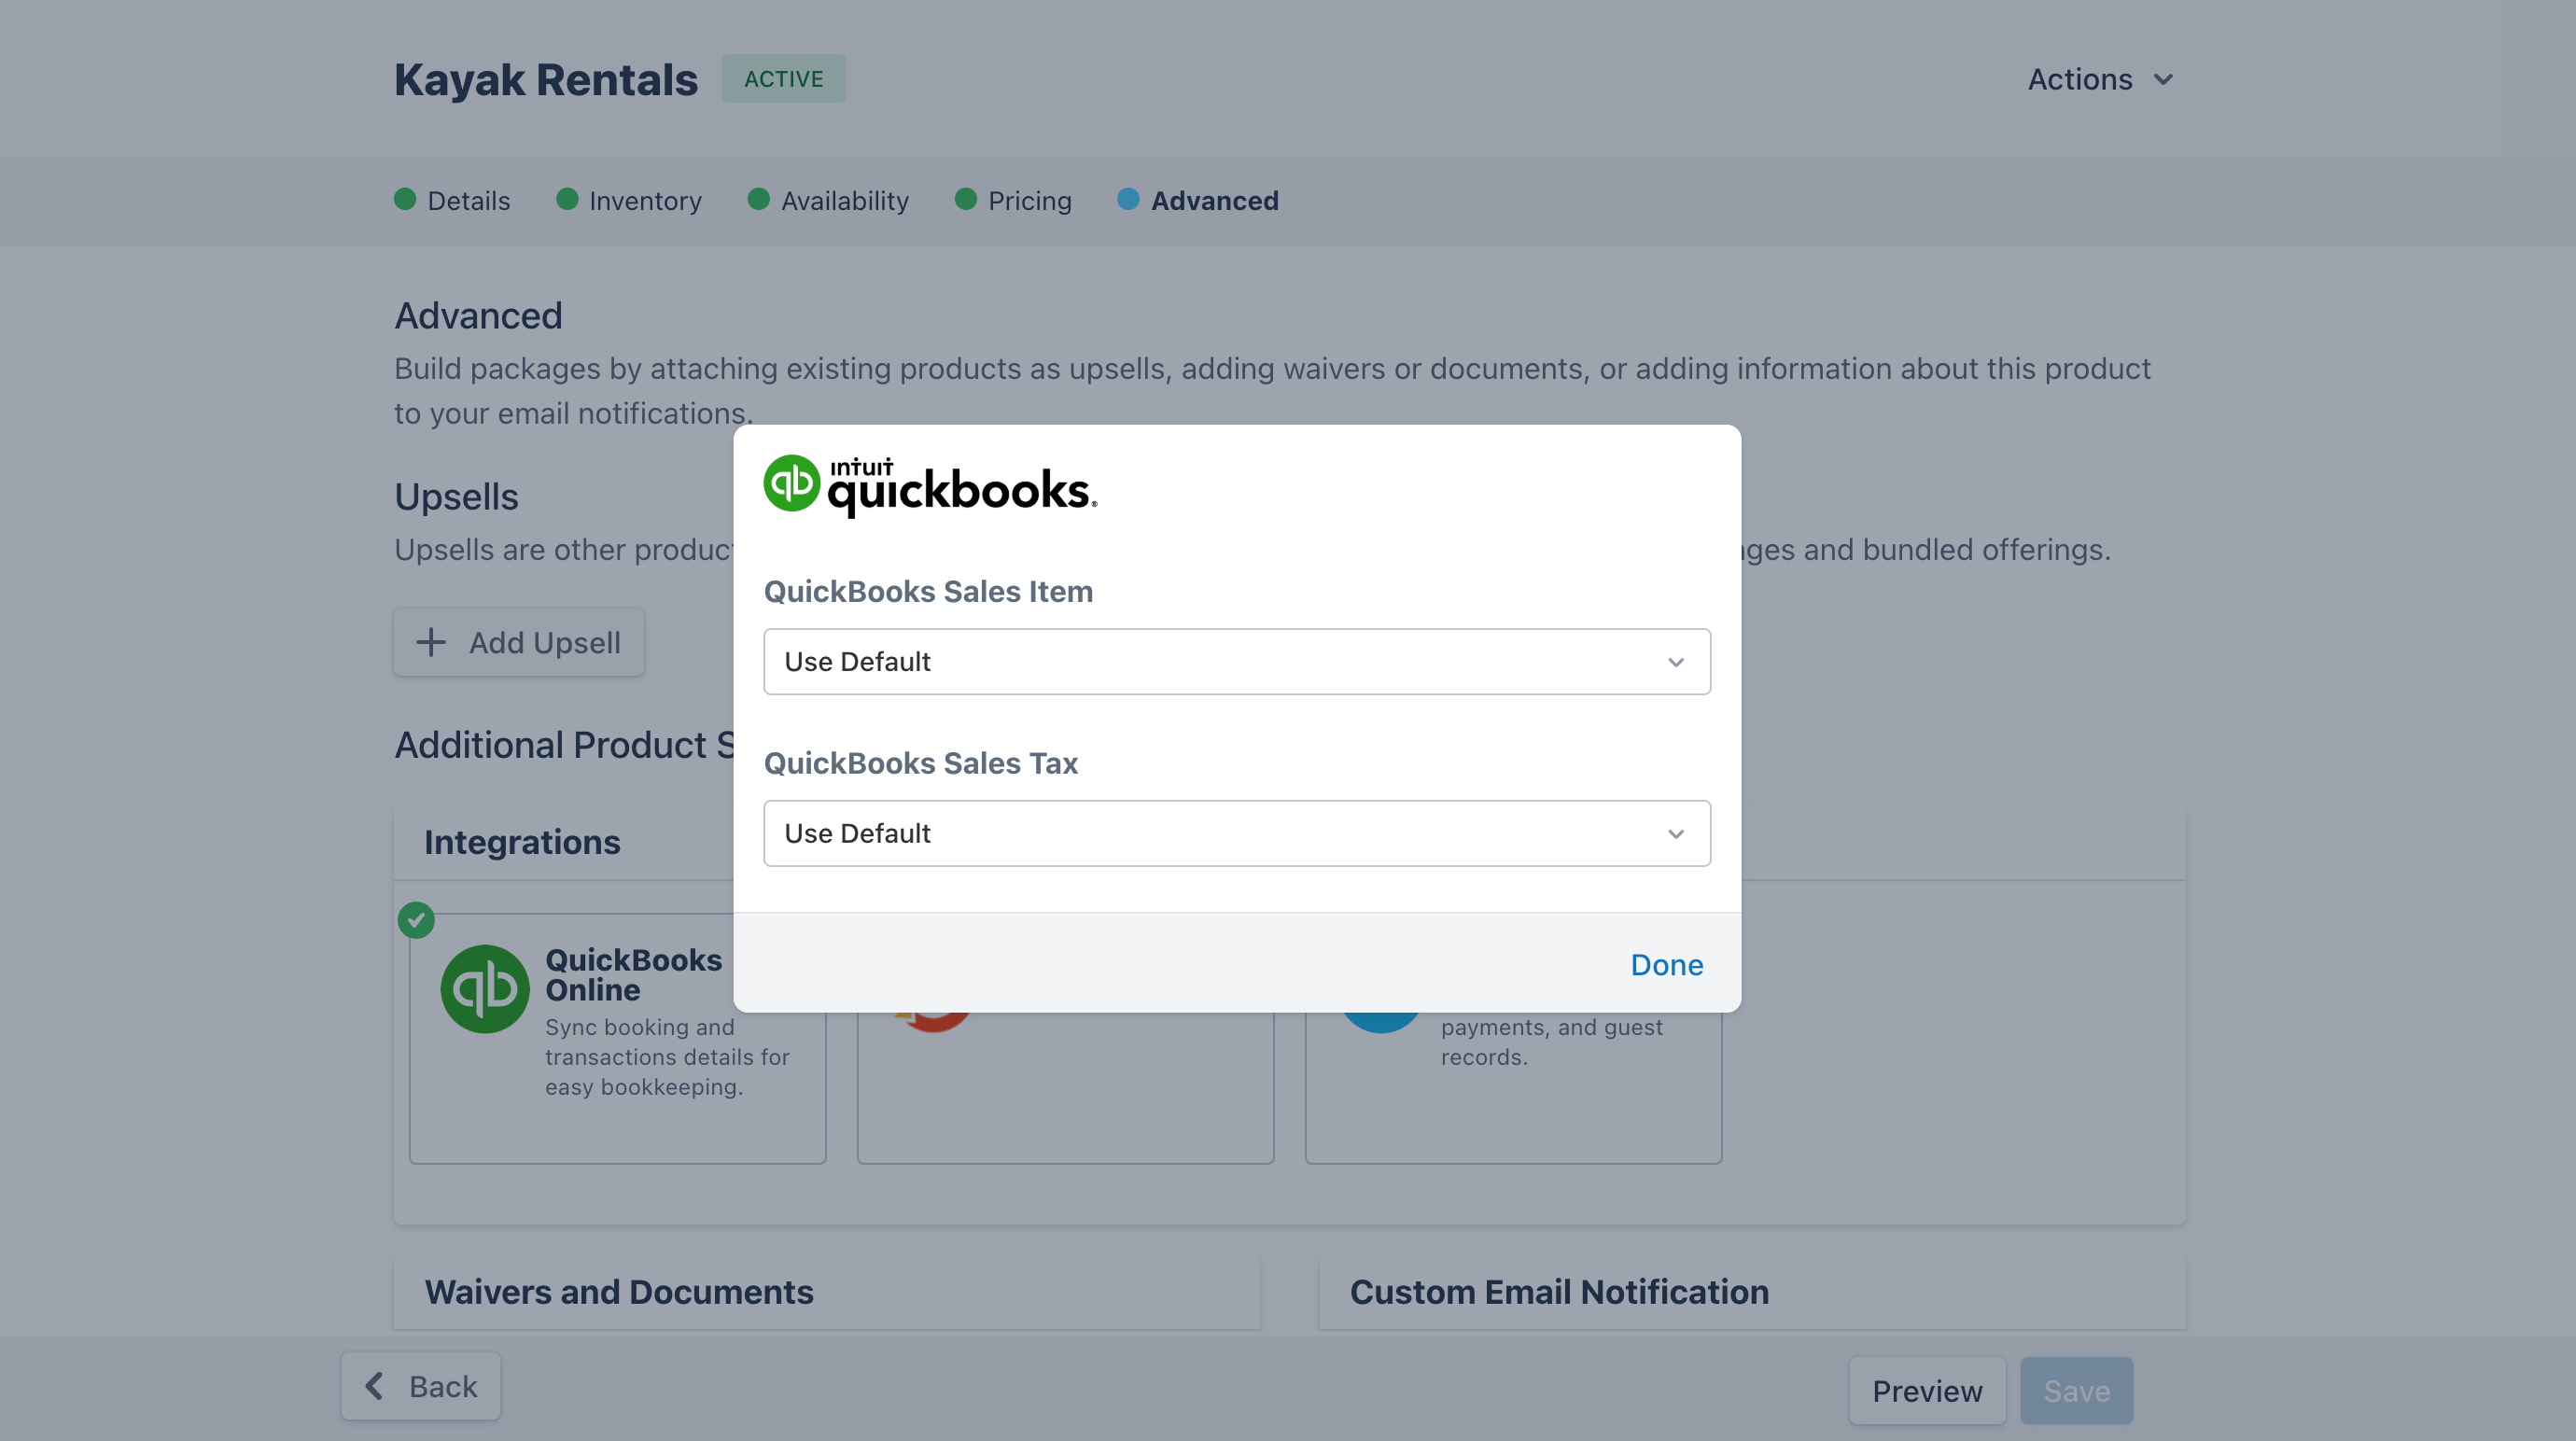The width and height of the screenshot is (2576, 1441).
Task: Click the ACTIVE status badge
Action: coord(783,78)
